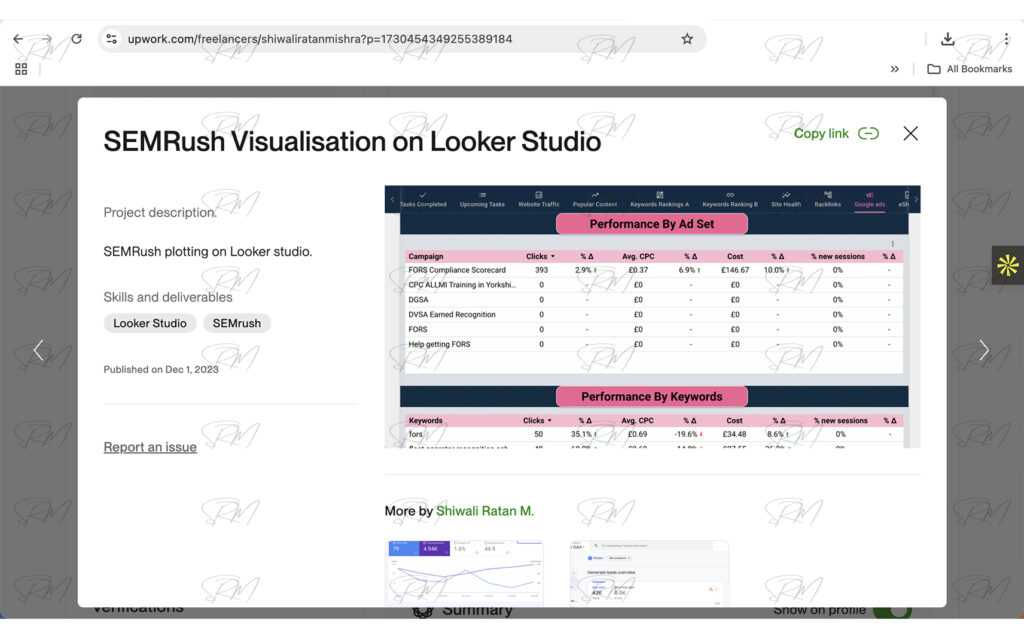Viewport: 1024px width, 639px height.
Task: Select DGSA campaign row
Action: tap(654, 300)
